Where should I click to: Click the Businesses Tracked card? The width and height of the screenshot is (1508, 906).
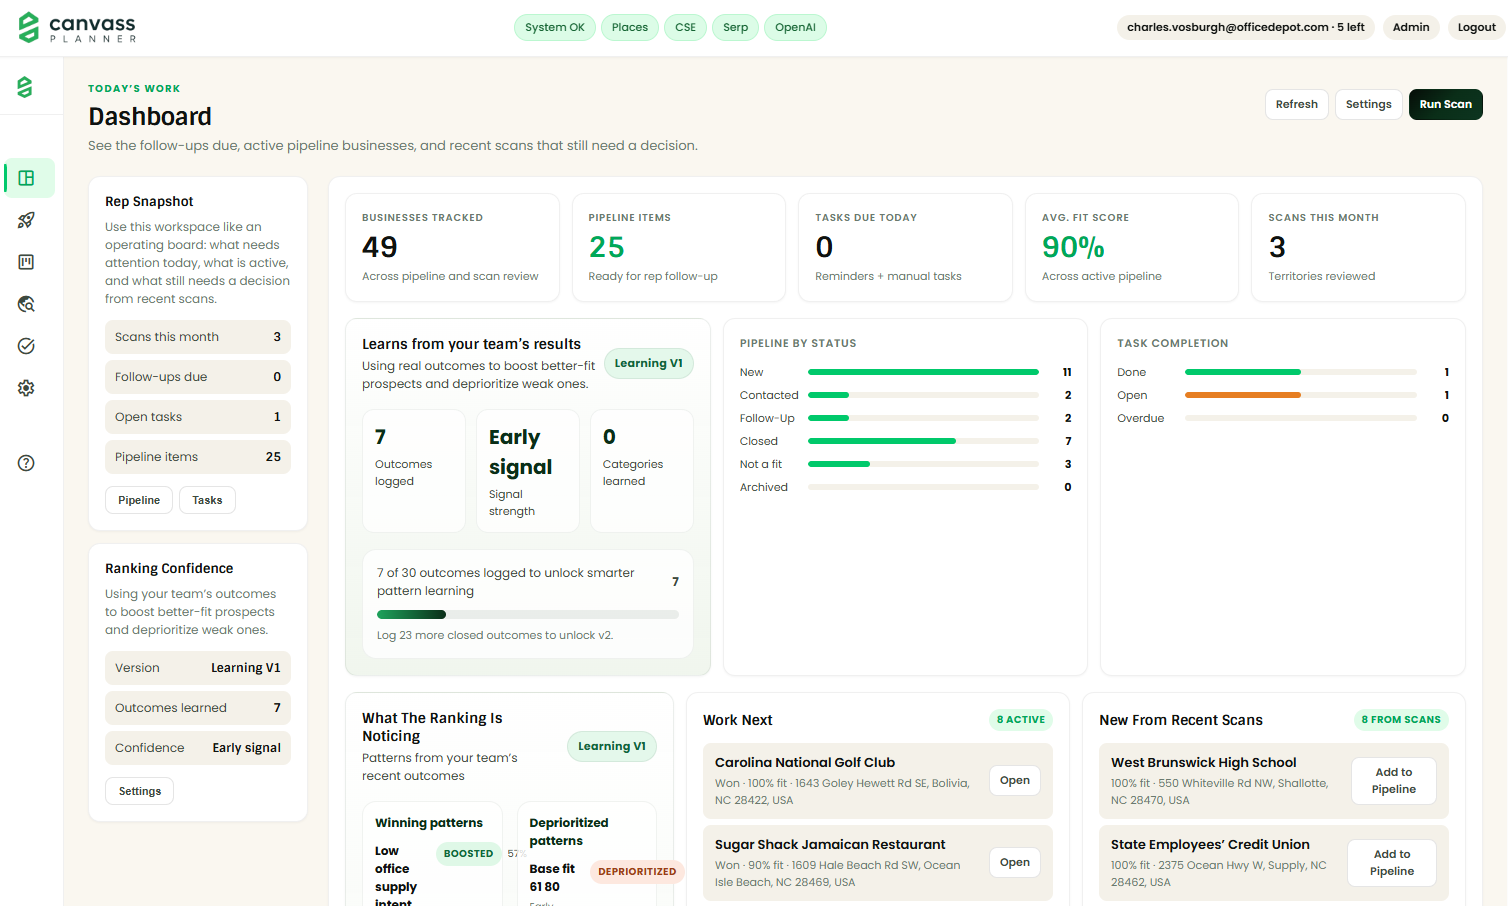pos(452,247)
